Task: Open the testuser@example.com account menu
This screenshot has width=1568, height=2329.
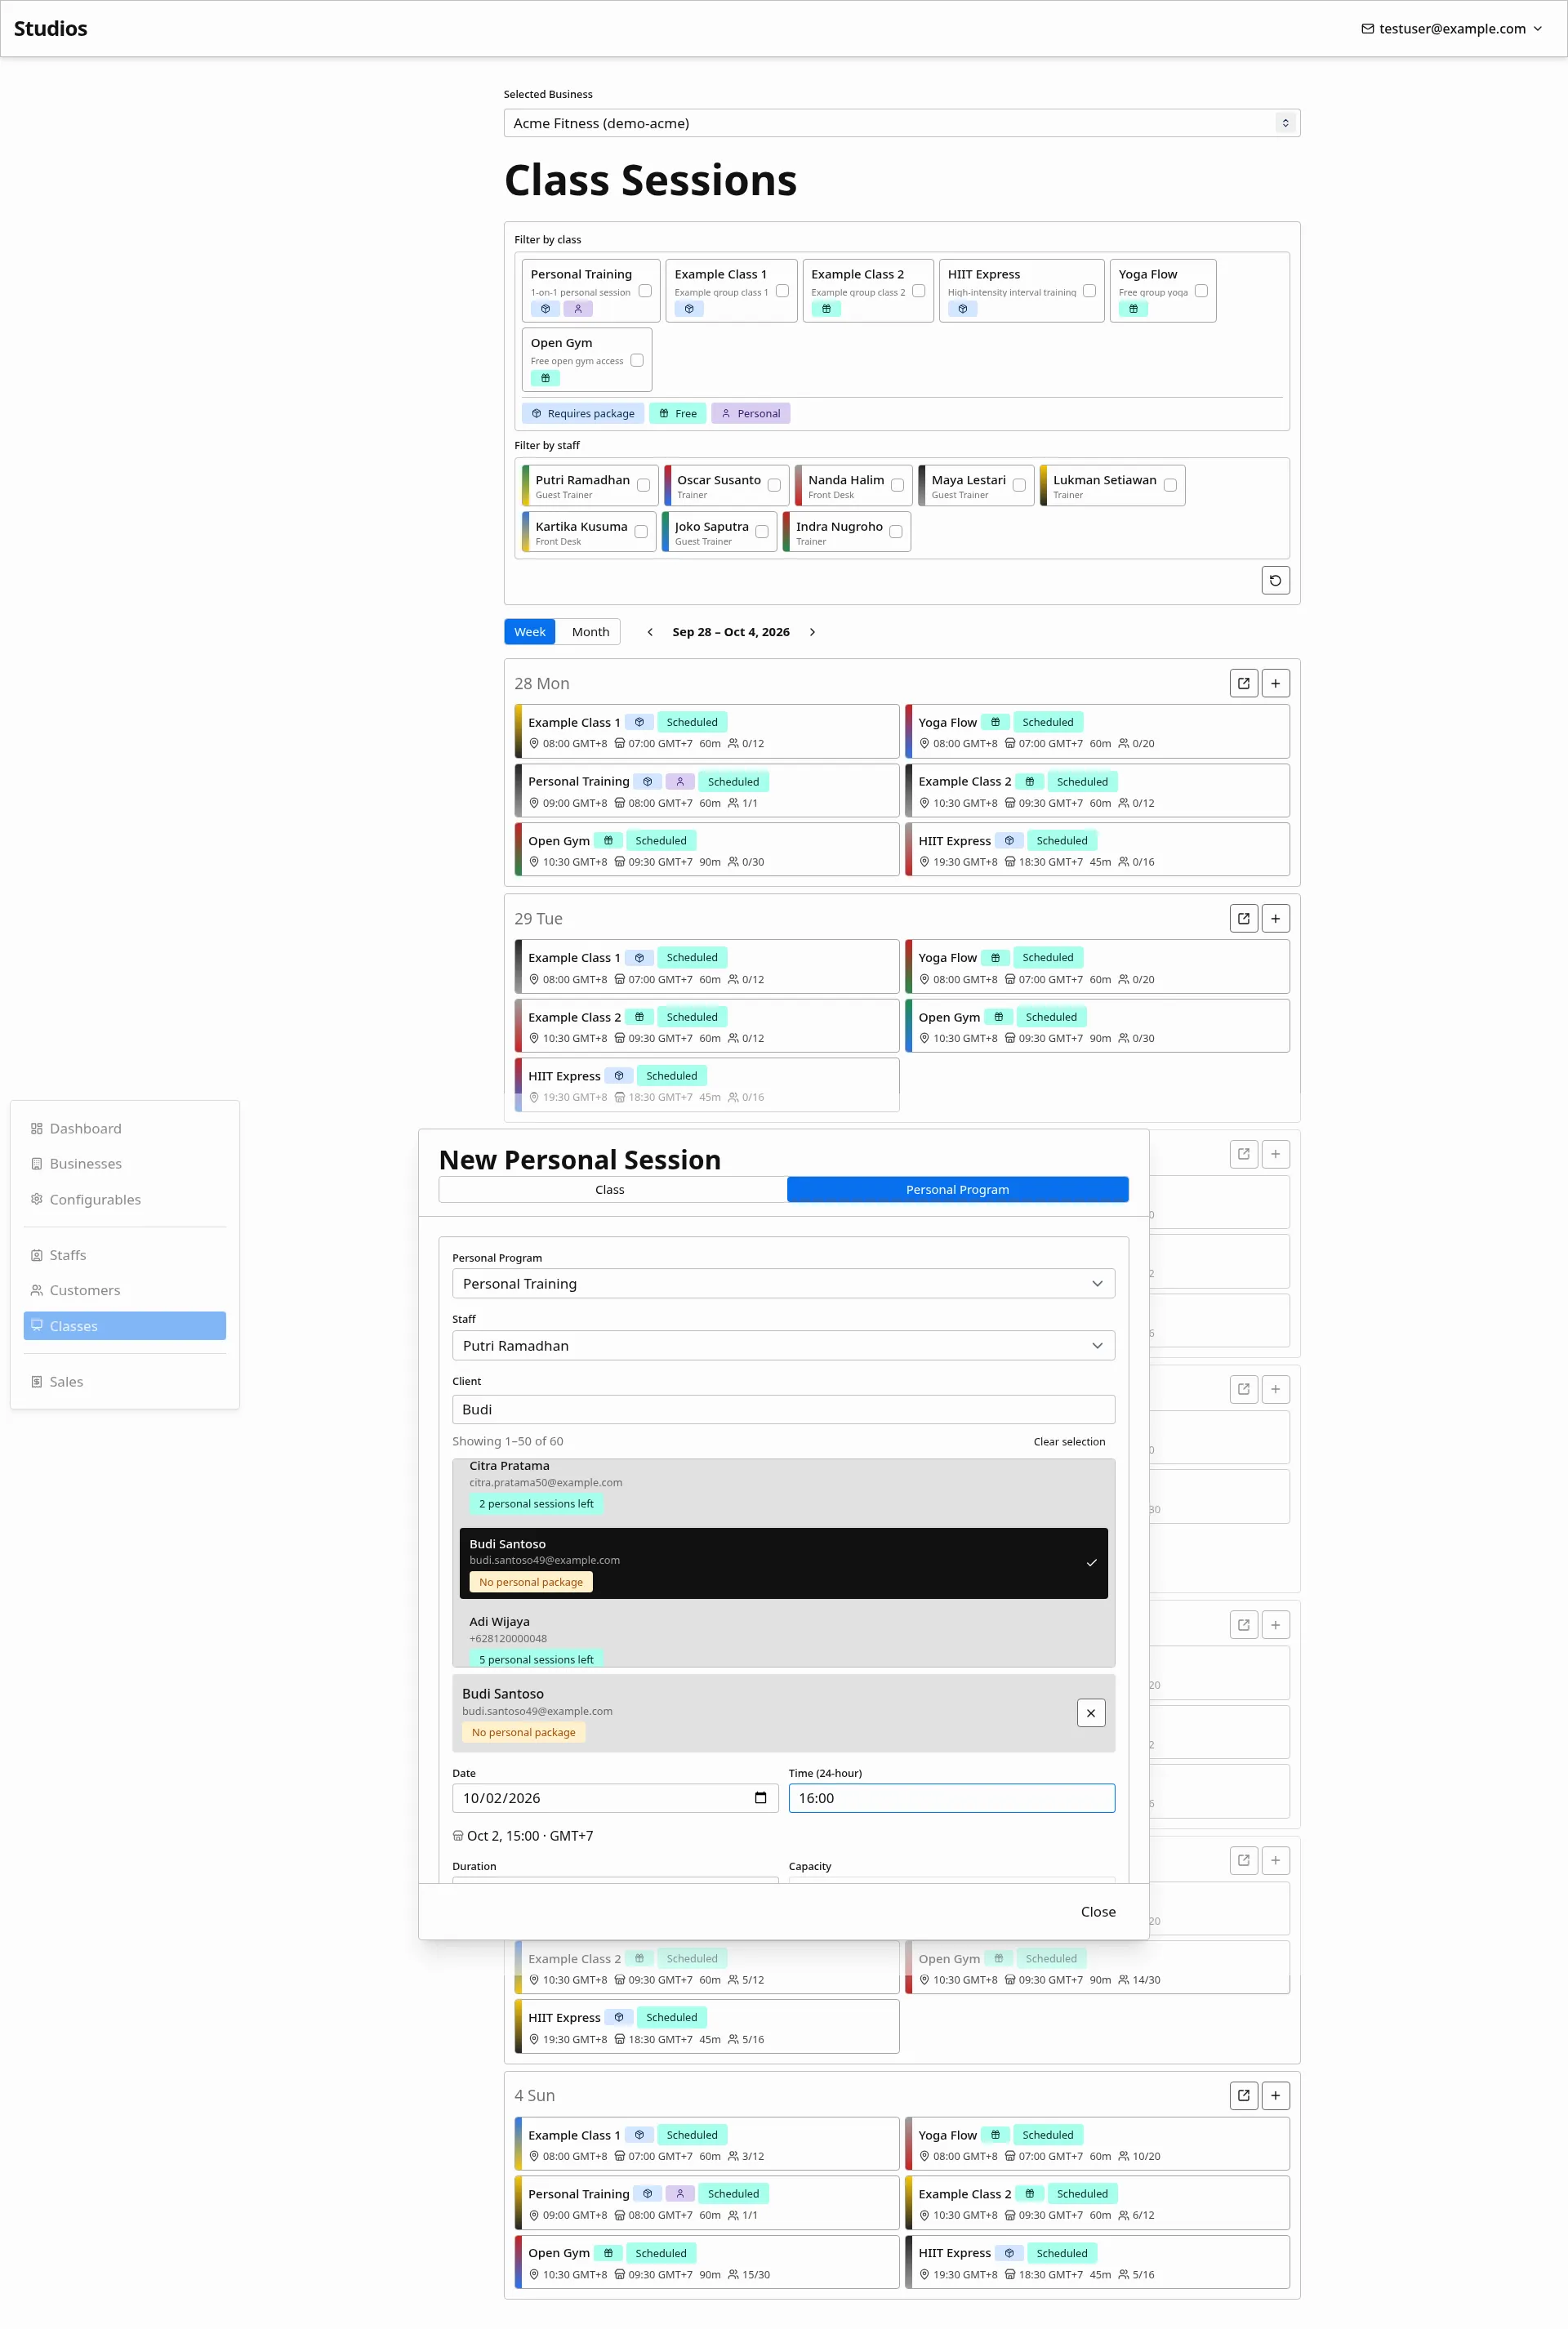Action: coord(1451,29)
